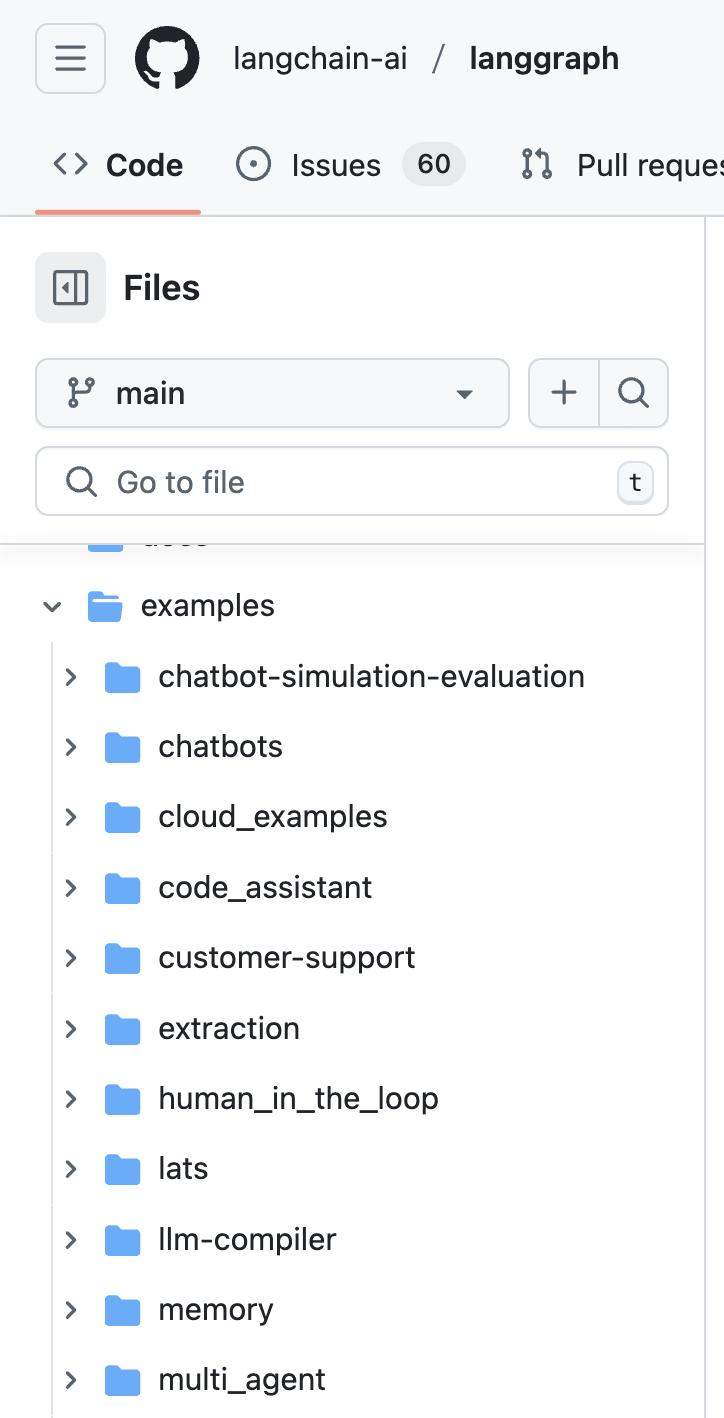This screenshot has height=1418, width=724.
Task: Open the main branch dropdown
Action: click(272, 393)
